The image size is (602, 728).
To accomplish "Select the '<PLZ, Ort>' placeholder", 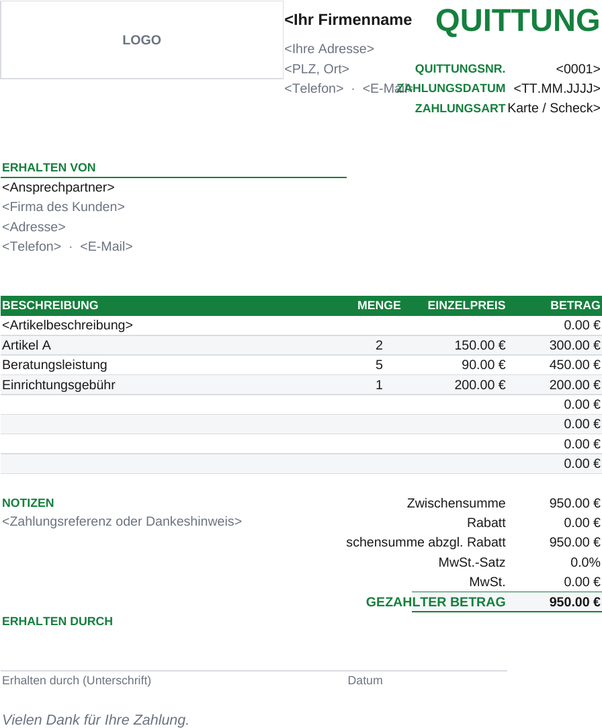I will (x=317, y=69).
